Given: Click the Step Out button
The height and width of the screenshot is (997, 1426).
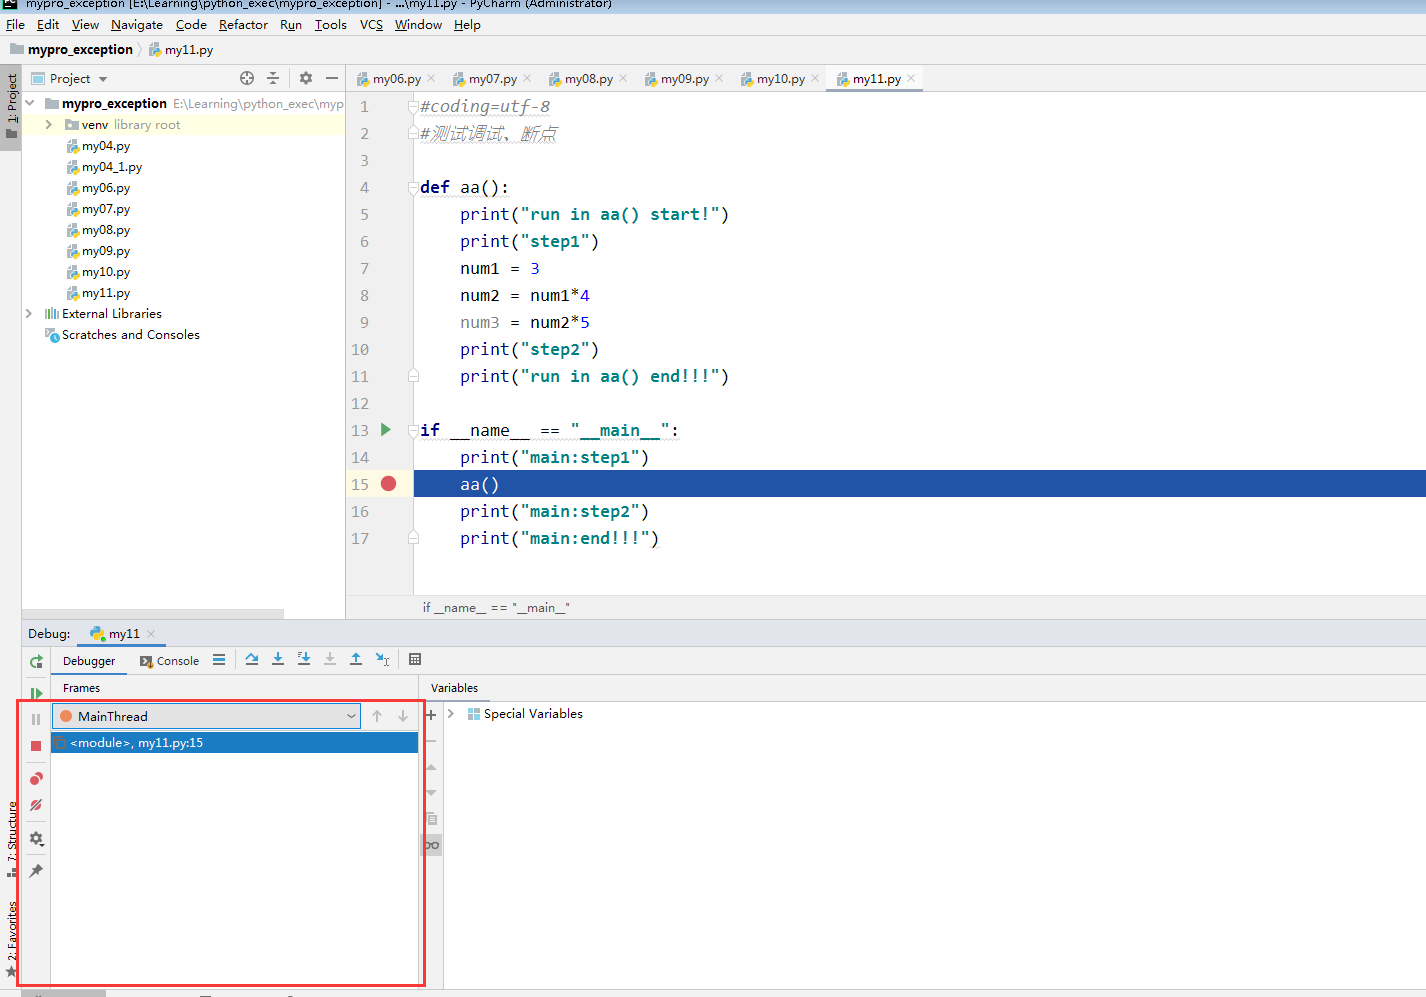Looking at the screenshot, I should click(x=356, y=659).
